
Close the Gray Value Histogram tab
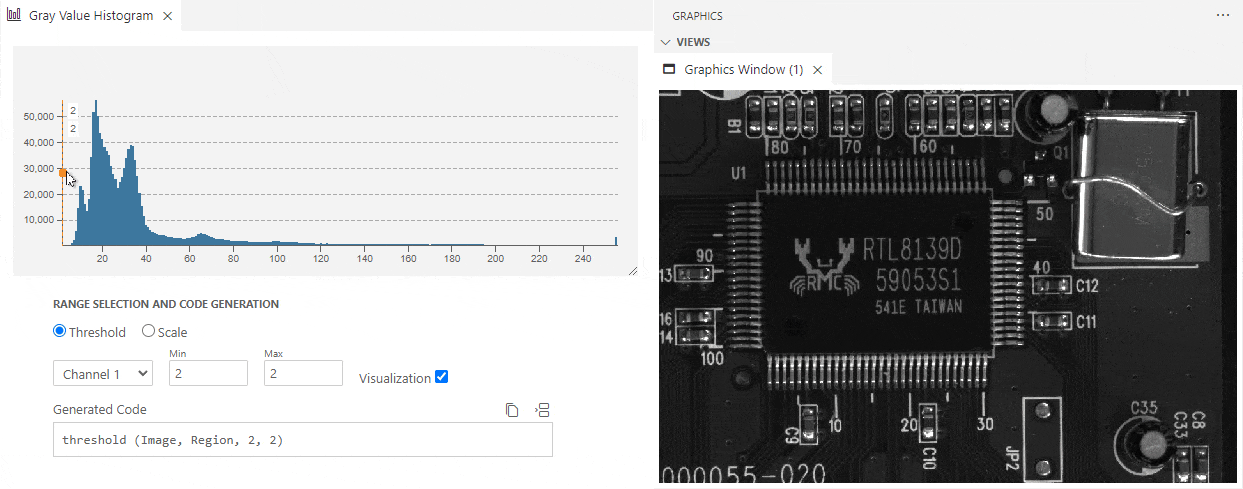[x=167, y=16]
